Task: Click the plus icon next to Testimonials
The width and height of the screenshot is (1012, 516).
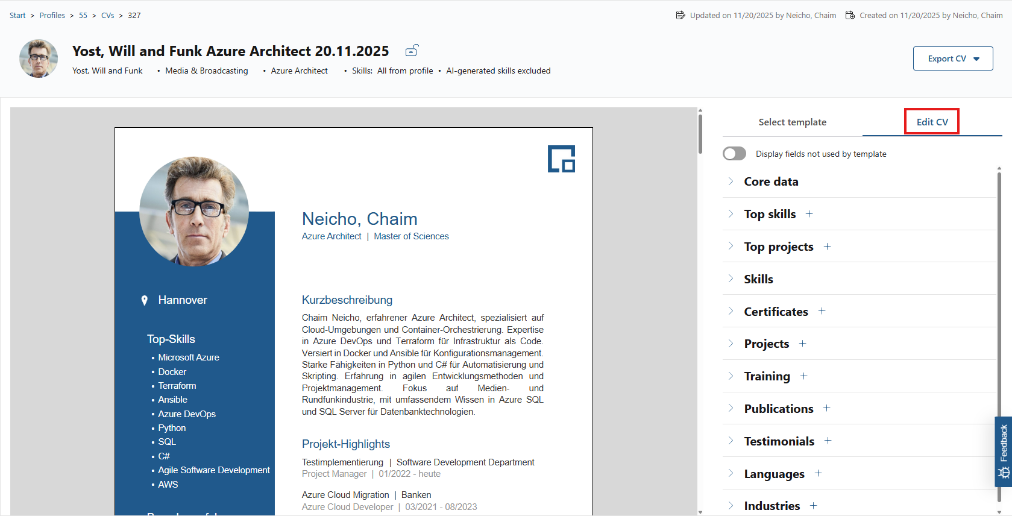Action: (828, 441)
